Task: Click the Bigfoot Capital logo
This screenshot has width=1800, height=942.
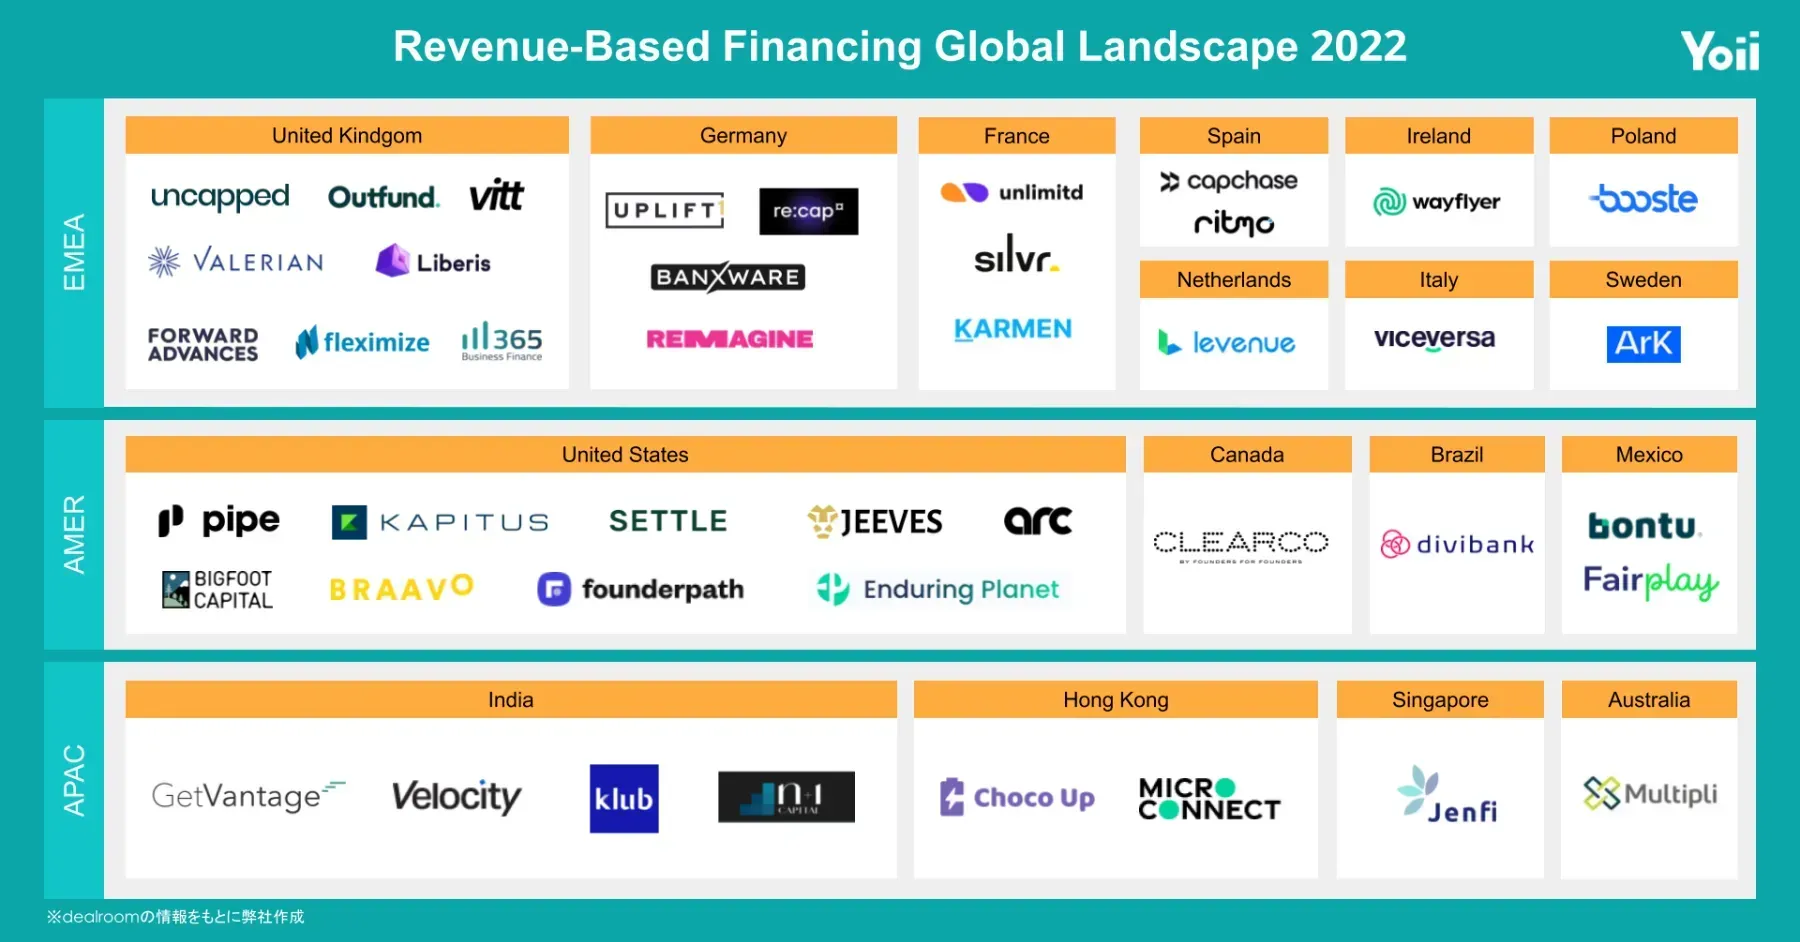Action: coord(217,590)
